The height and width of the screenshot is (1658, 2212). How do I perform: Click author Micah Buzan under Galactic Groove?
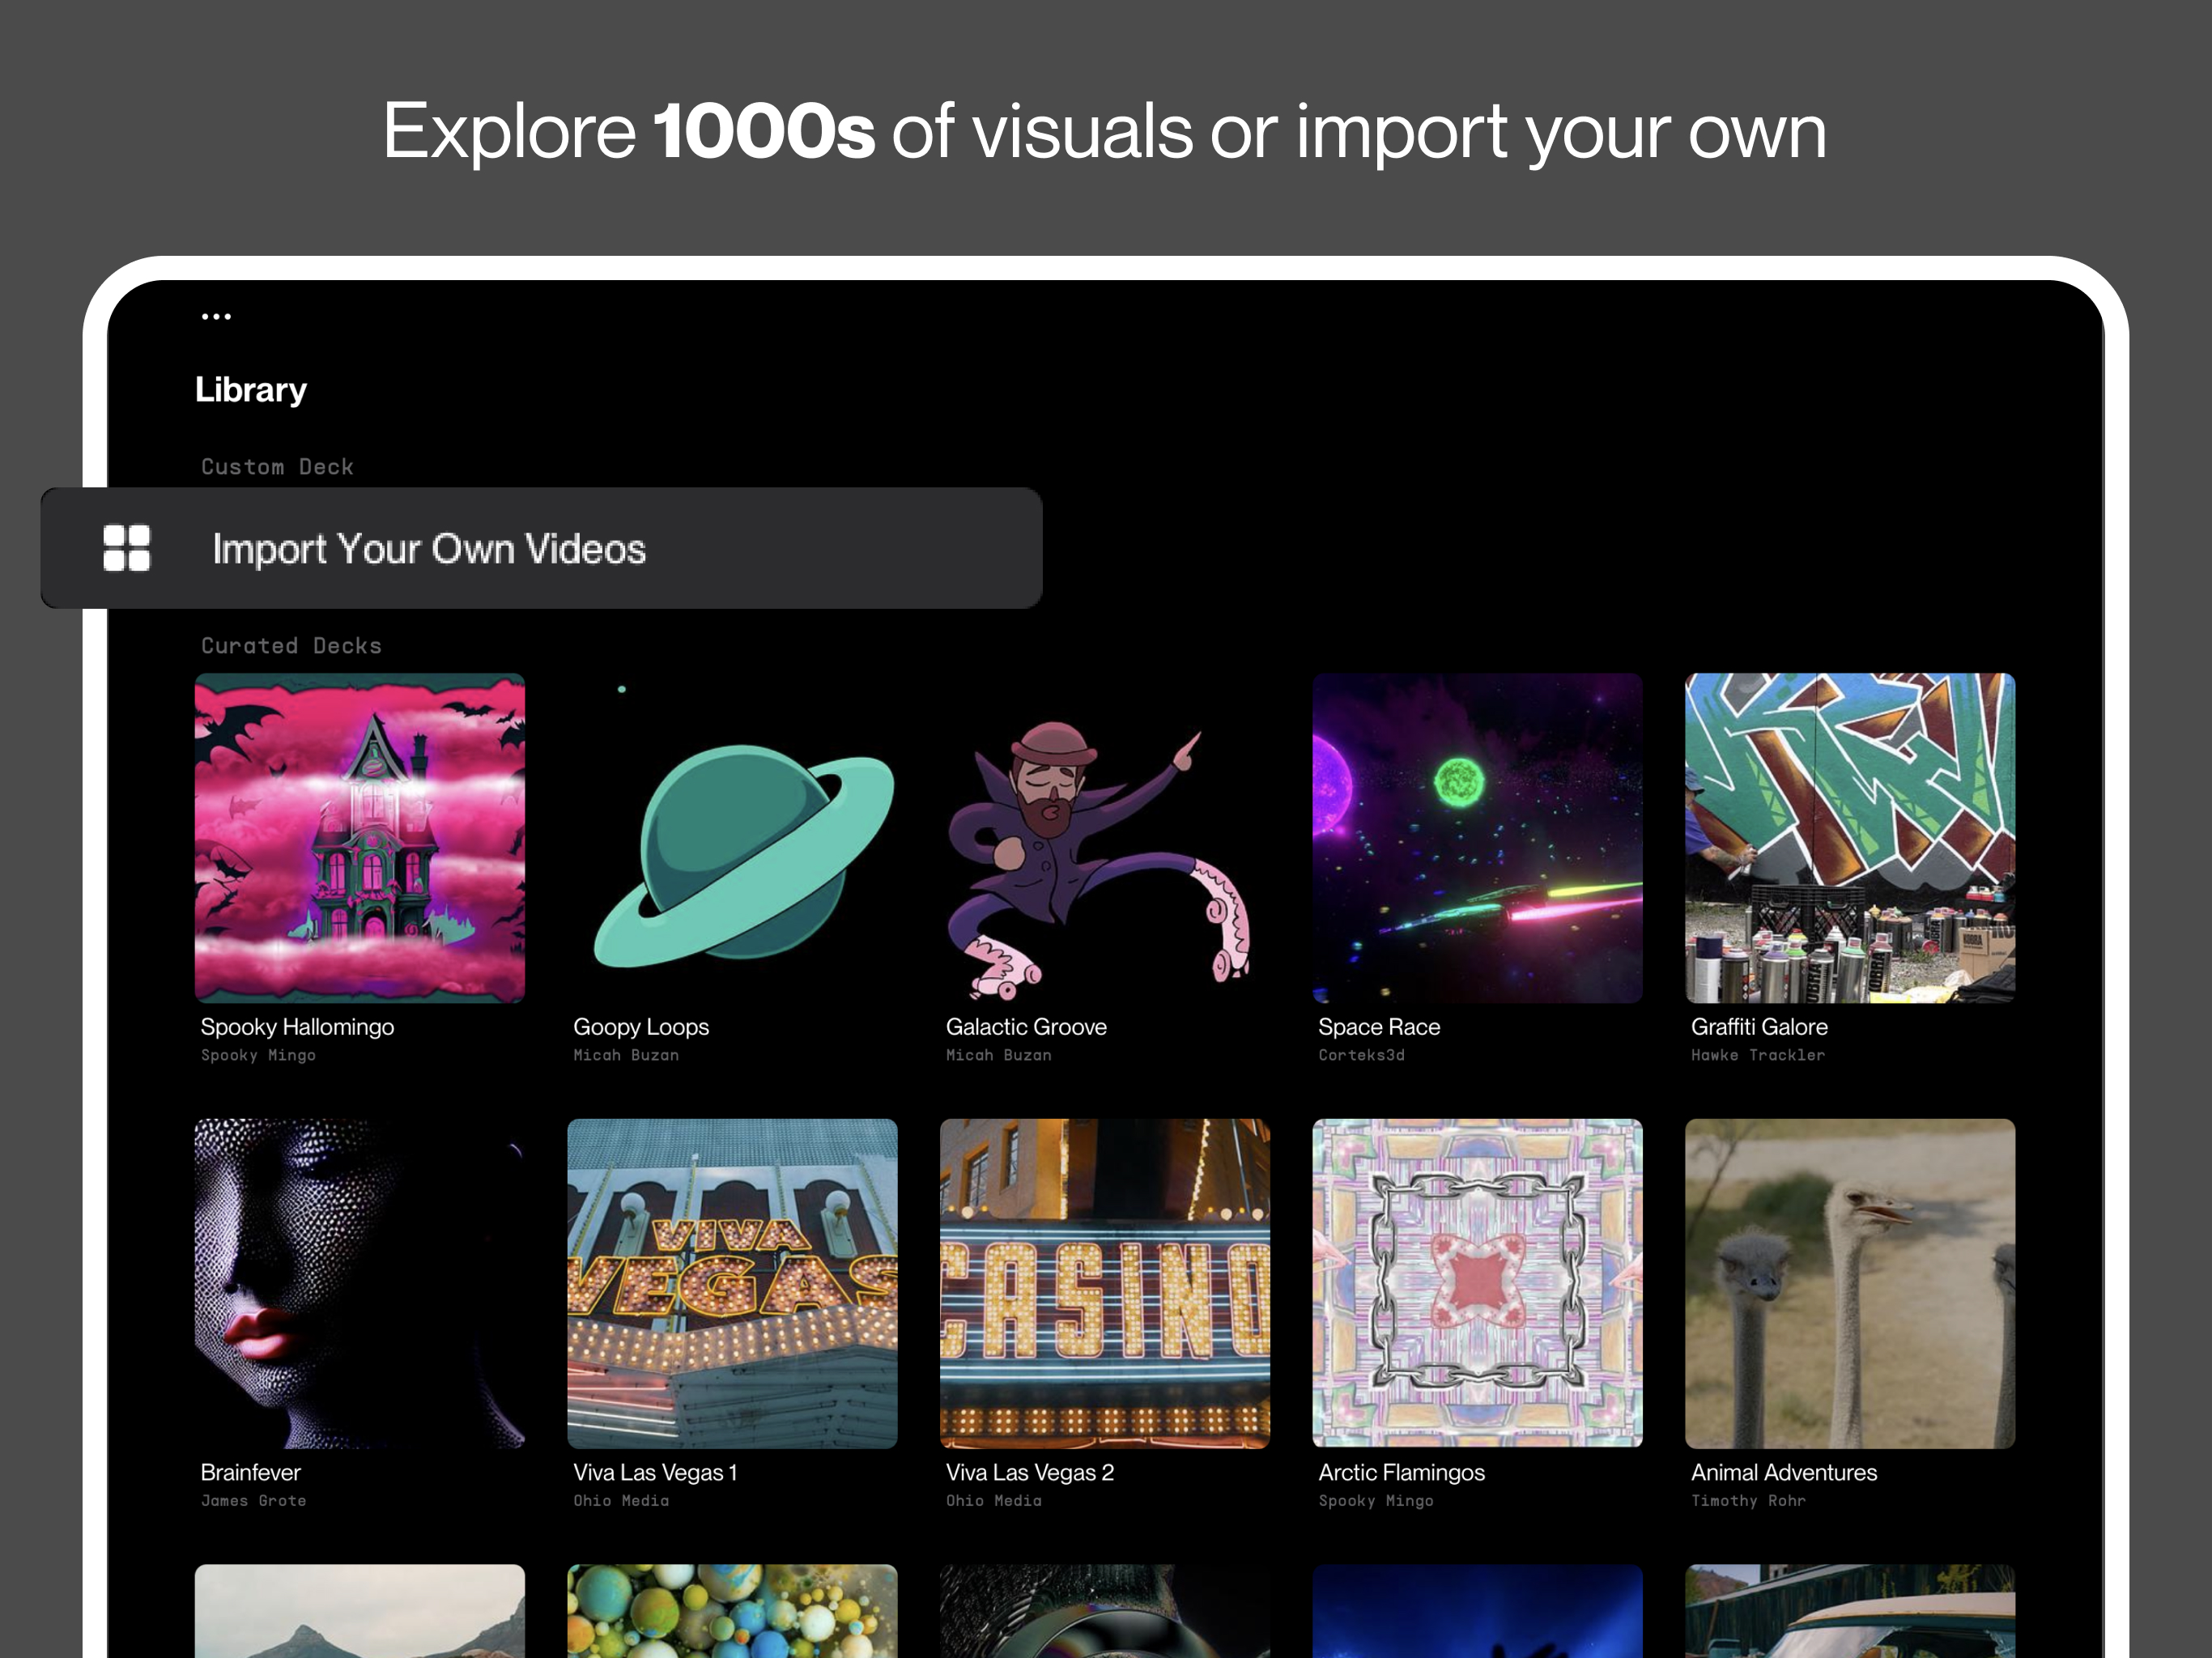coord(999,1055)
